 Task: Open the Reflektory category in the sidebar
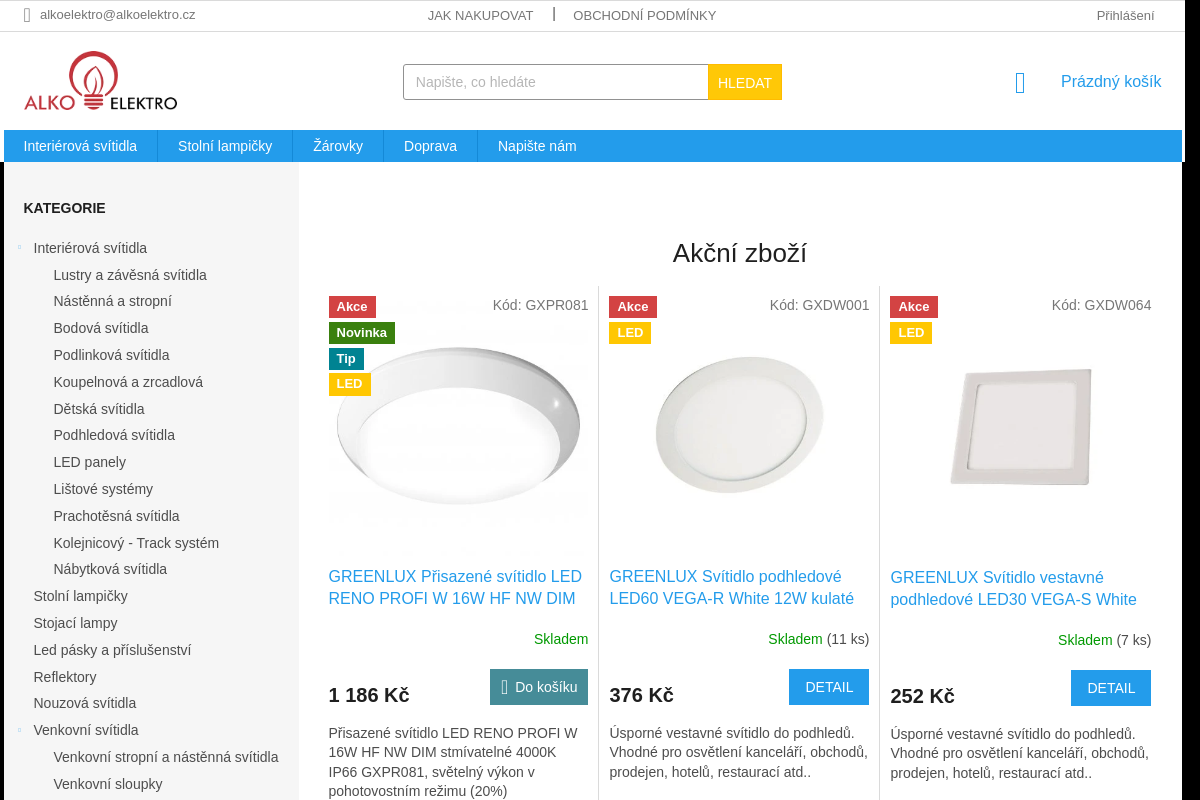pyautogui.click(x=65, y=677)
